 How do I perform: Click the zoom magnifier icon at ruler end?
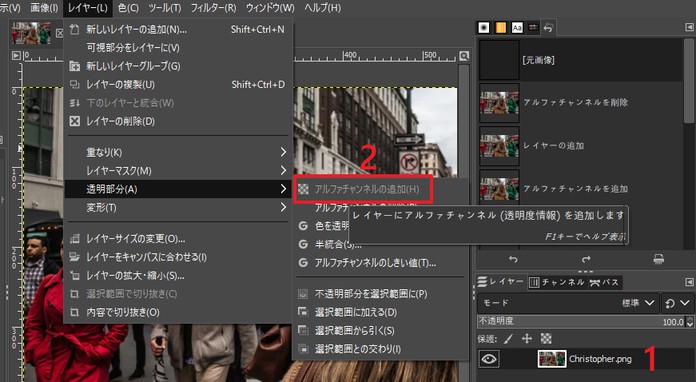click(x=464, y=56)
